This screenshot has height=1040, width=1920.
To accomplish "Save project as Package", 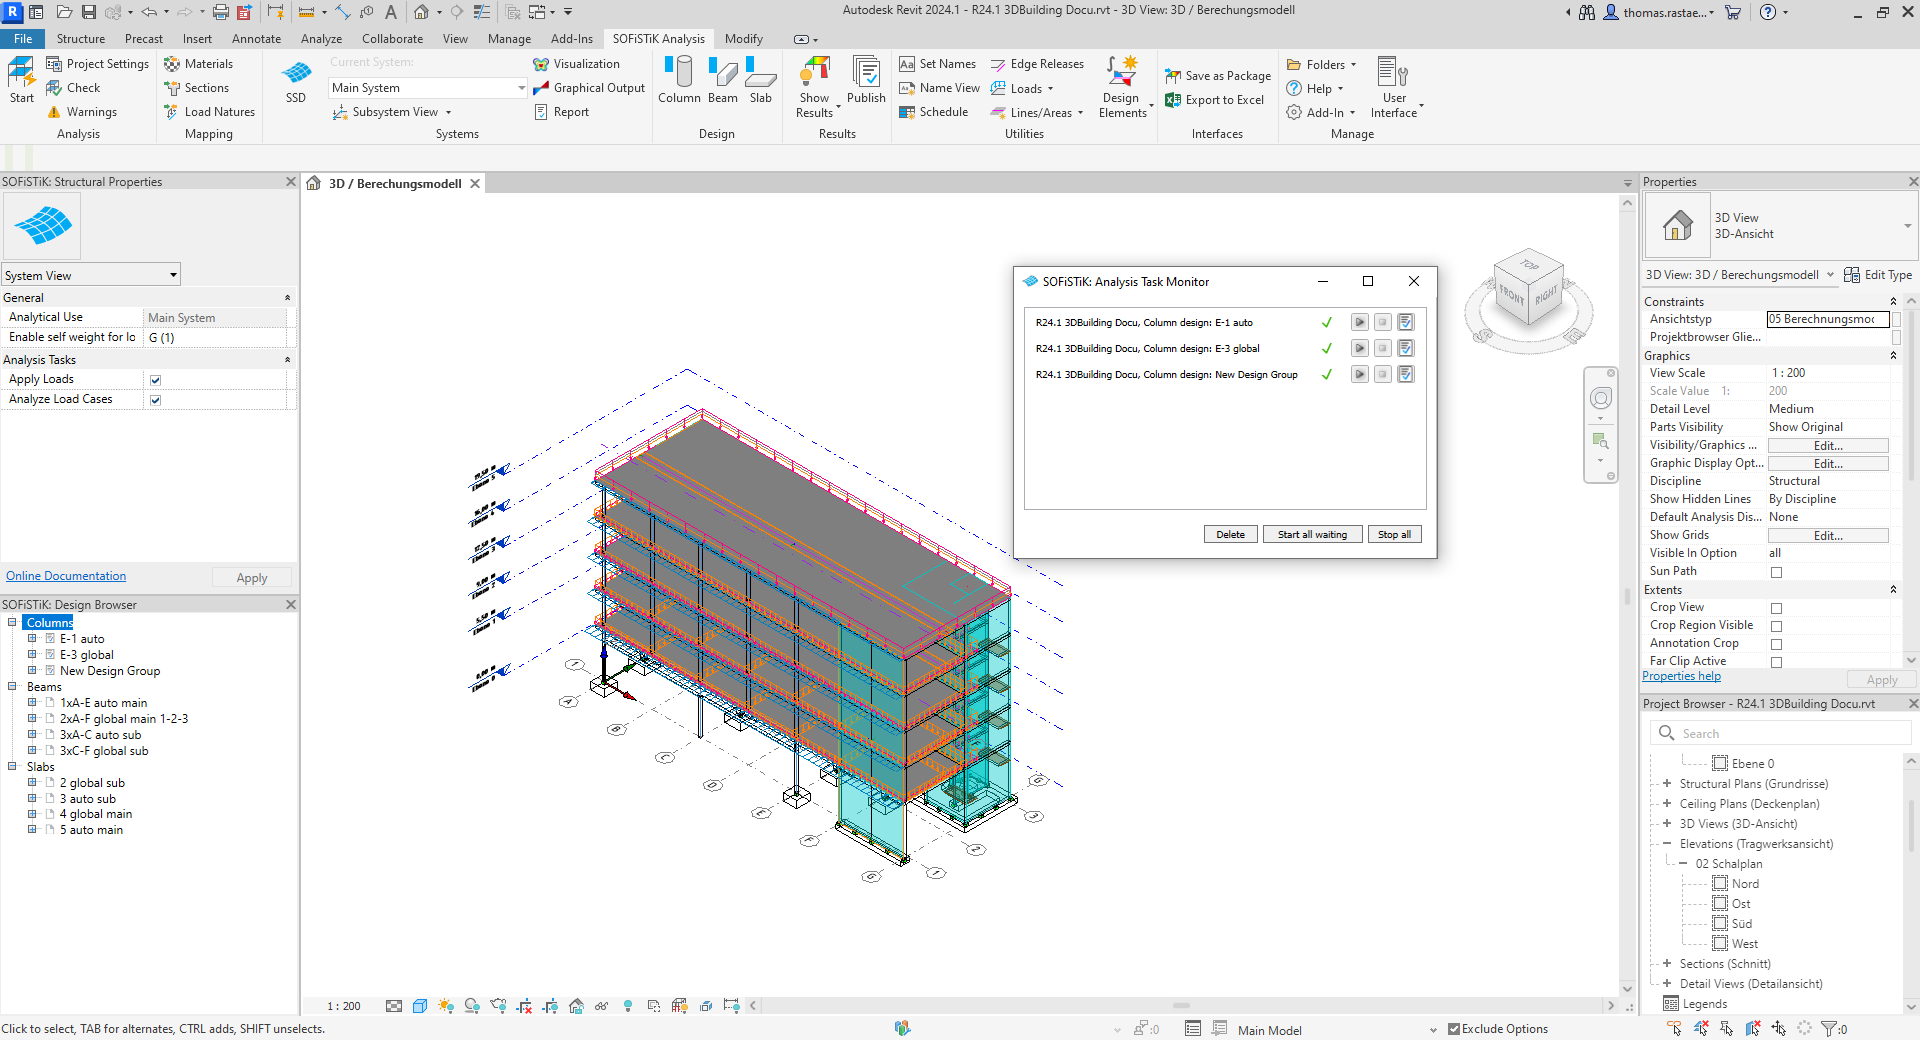I will tap(1218, 76).
